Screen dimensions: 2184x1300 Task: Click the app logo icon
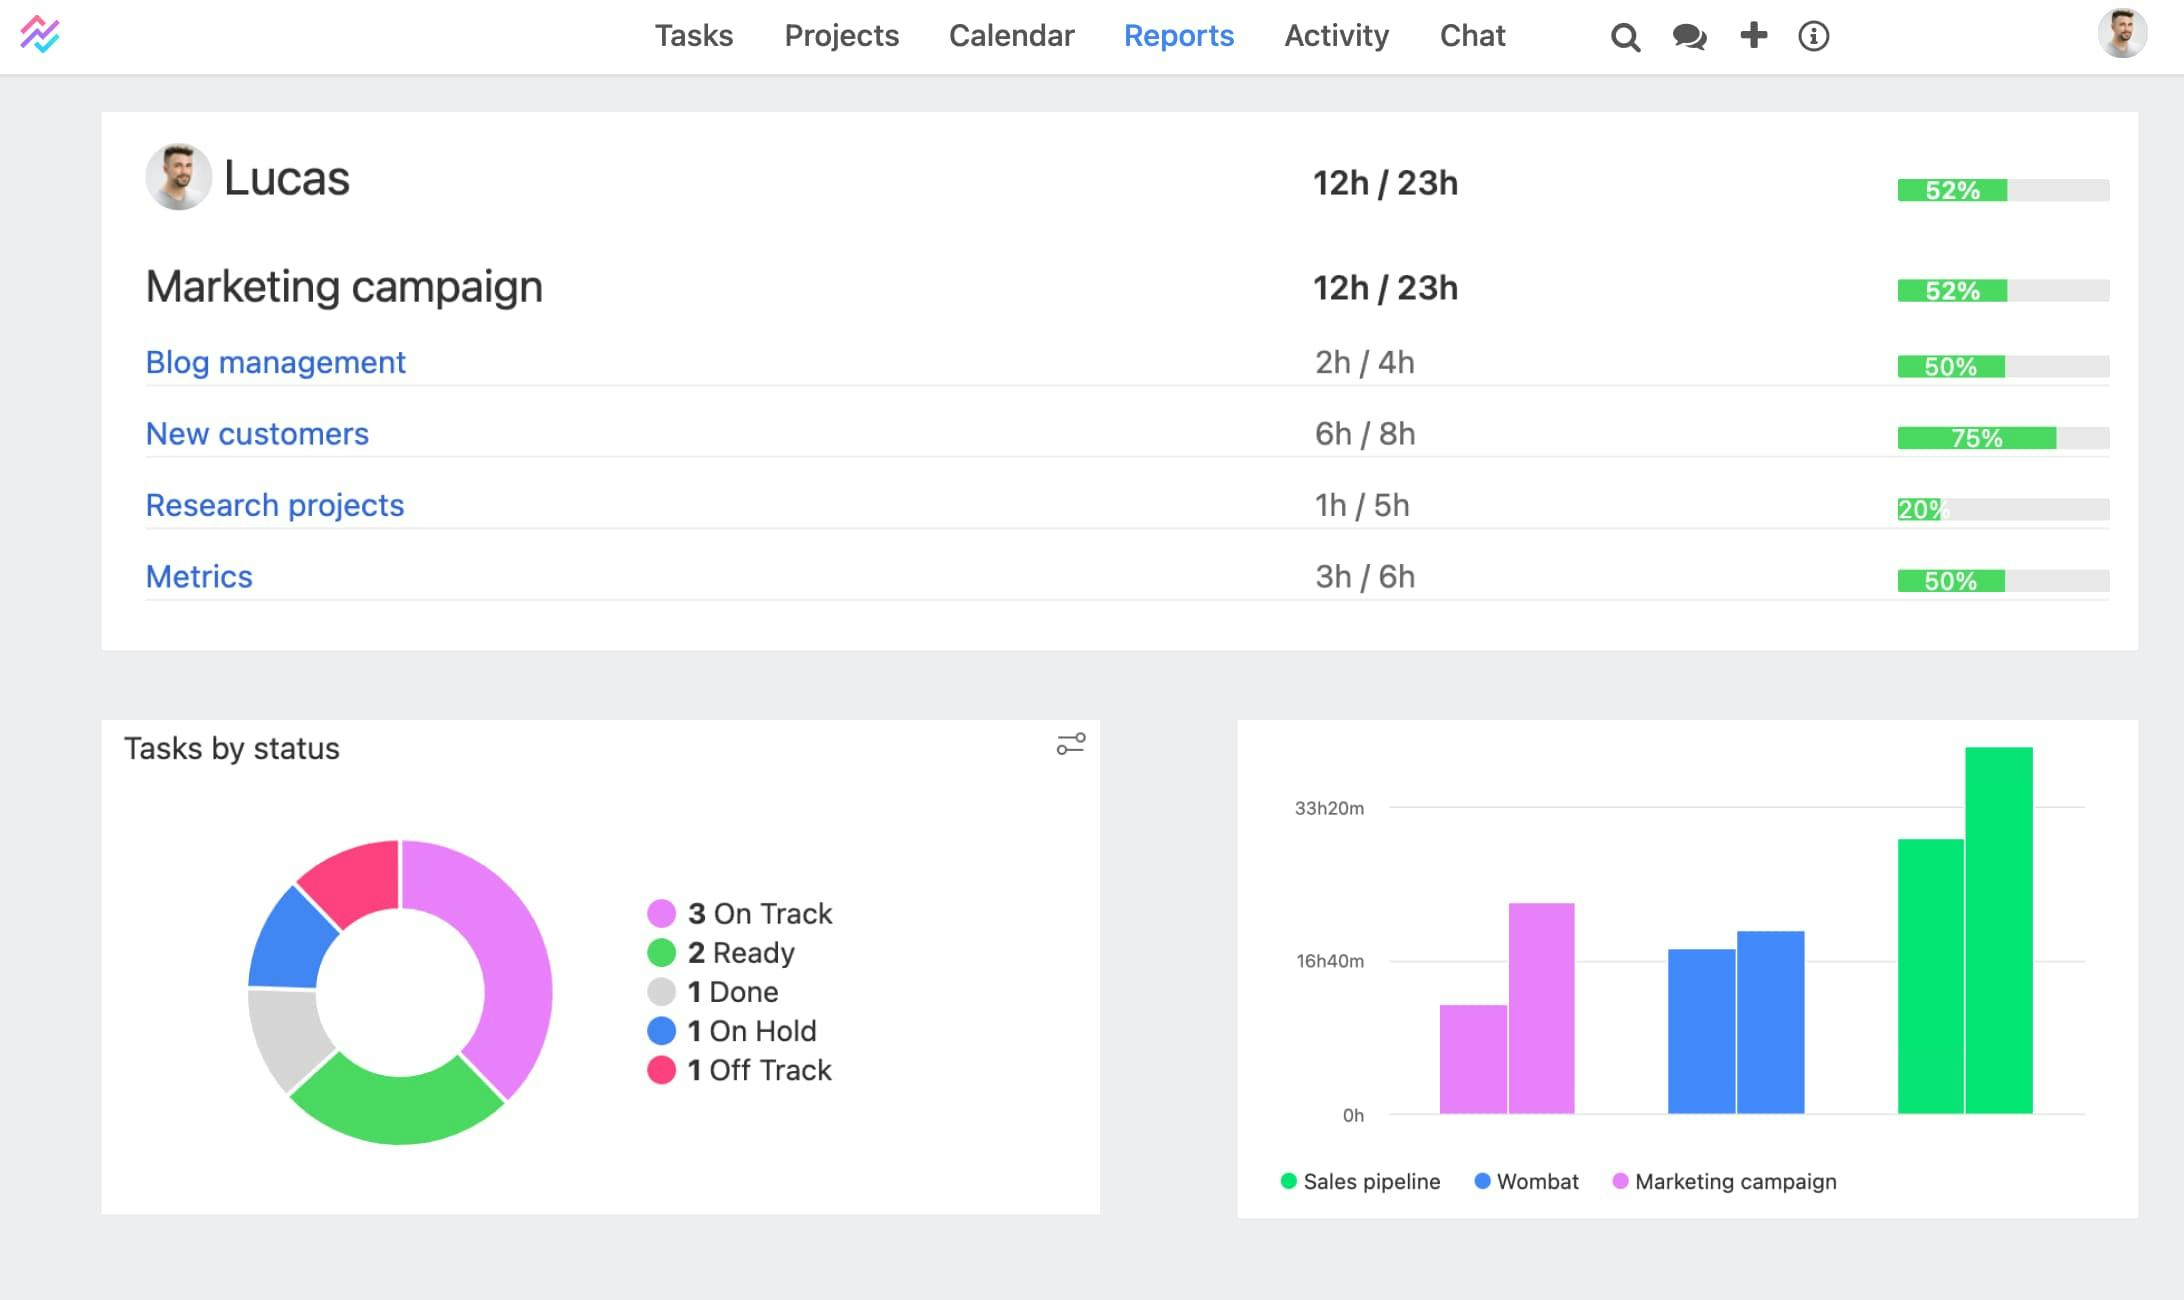pyautogui.click(x=40, y=35)
